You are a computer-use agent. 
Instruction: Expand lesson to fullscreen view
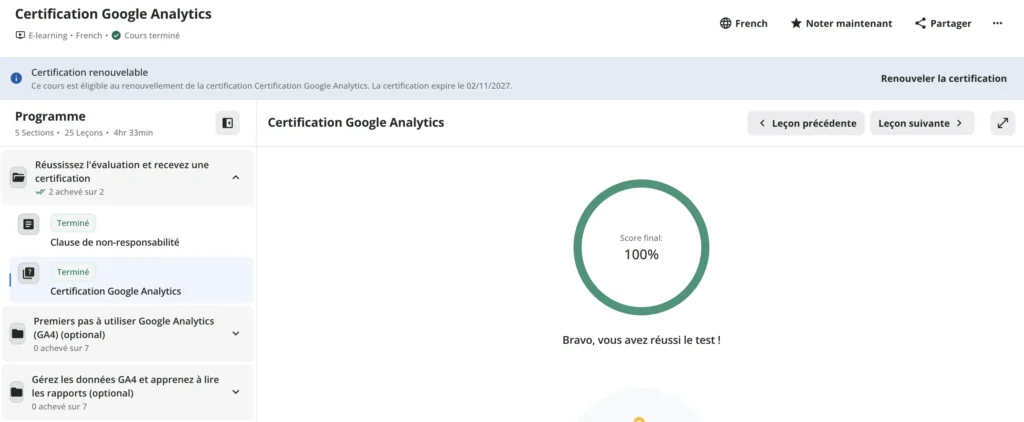click(1002, 123)
